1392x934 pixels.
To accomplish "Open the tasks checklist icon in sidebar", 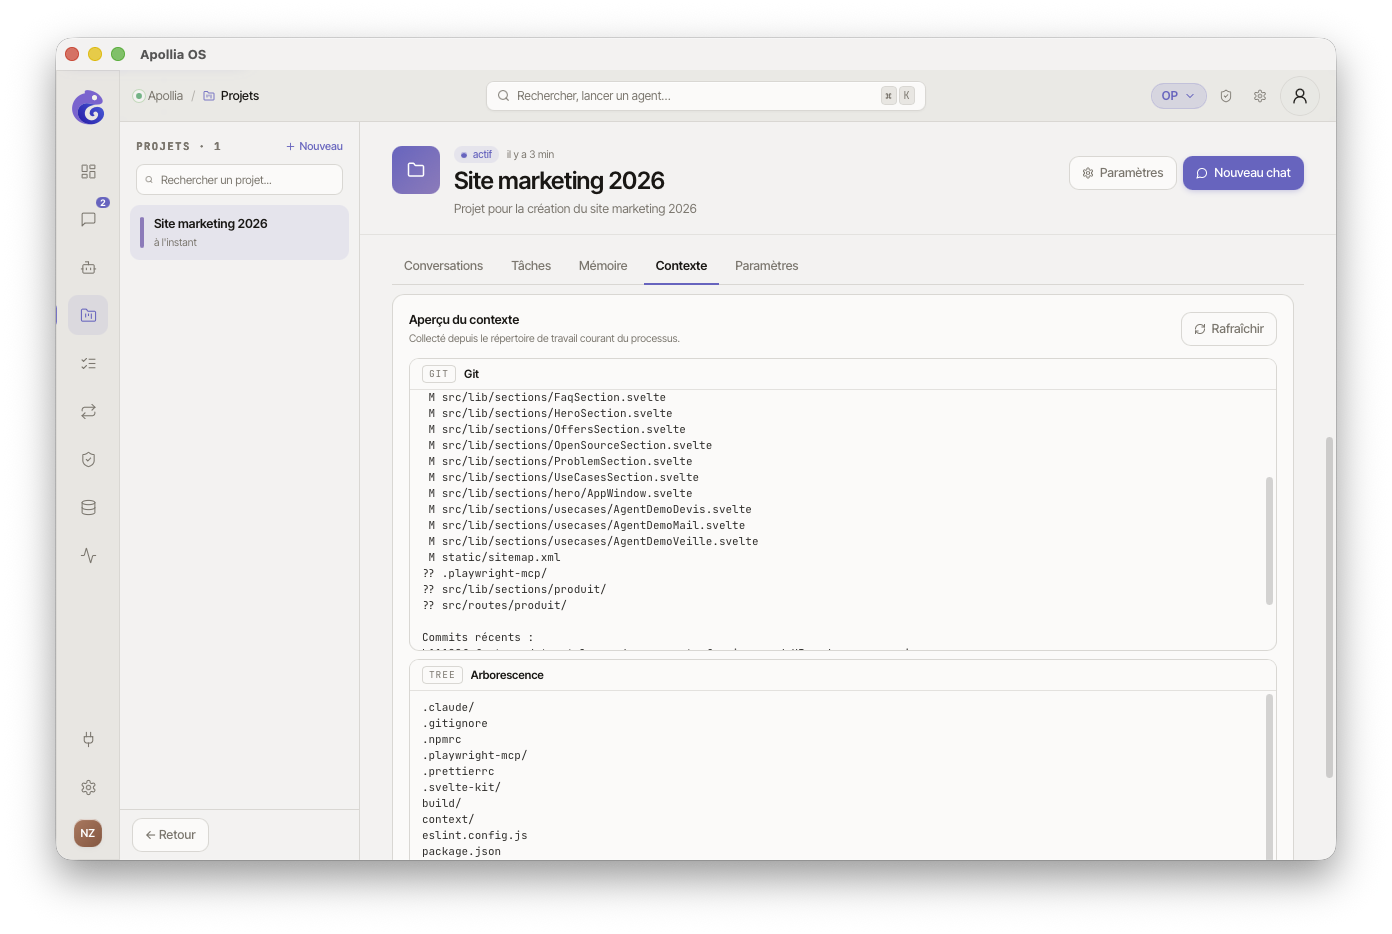I will tap(88, 363).
